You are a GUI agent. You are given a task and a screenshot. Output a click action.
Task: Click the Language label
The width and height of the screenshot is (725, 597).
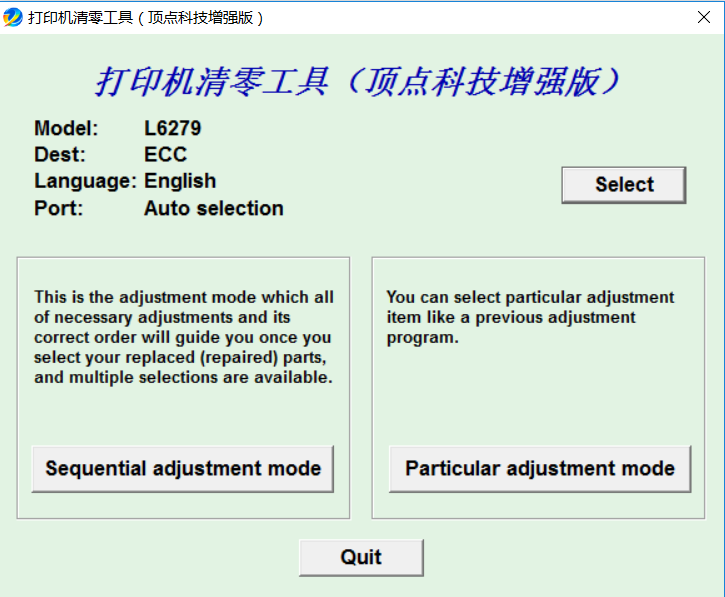(84, 181)
